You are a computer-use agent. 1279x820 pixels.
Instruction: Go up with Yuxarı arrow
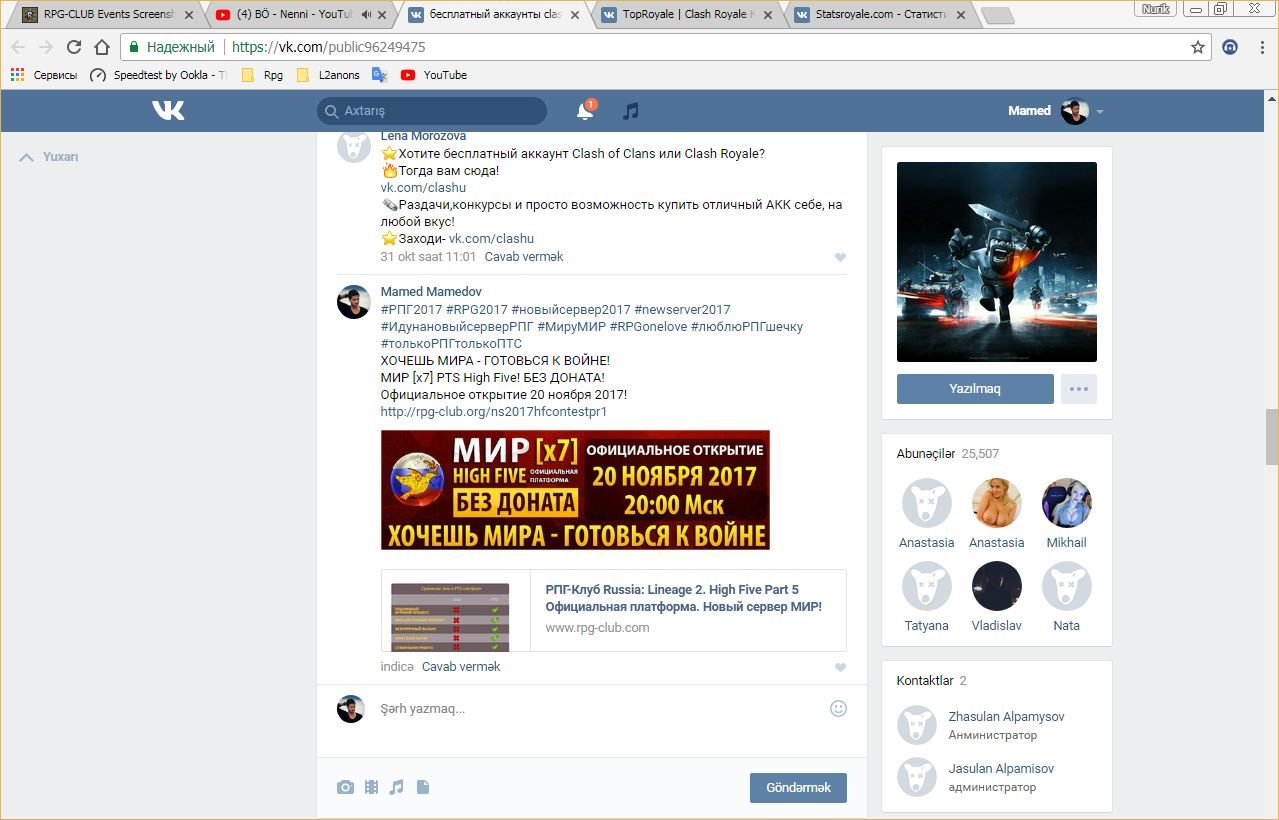pyautogui.click(x=49, y=157)
